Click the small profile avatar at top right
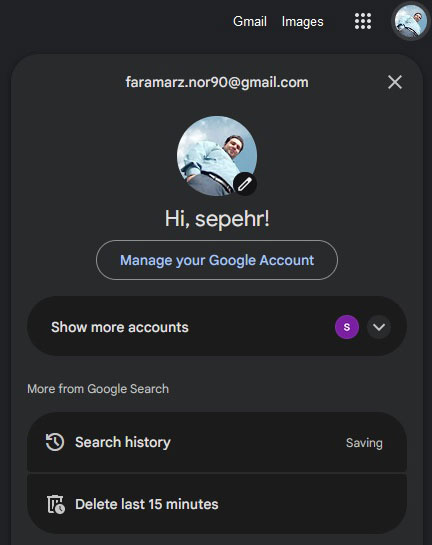This screenshot has width=432, height=545. pyautogui.click(x=411, y=21)
